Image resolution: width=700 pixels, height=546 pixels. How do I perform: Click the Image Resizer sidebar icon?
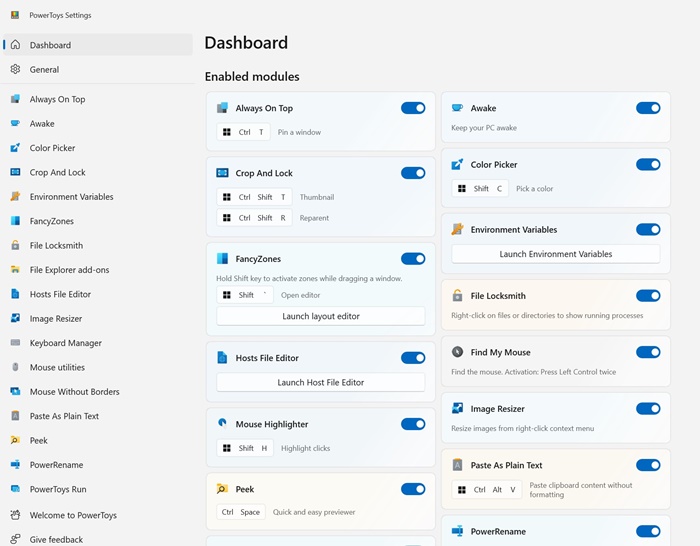[15, 318]
